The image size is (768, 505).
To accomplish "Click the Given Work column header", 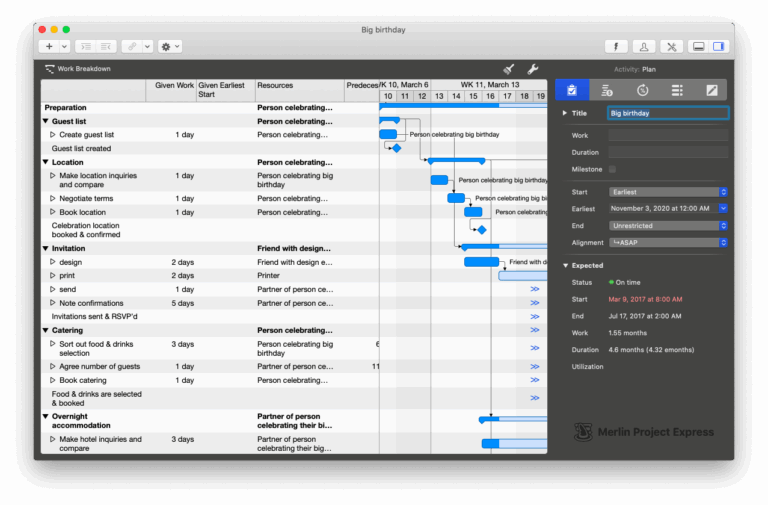I will point(171,90).
